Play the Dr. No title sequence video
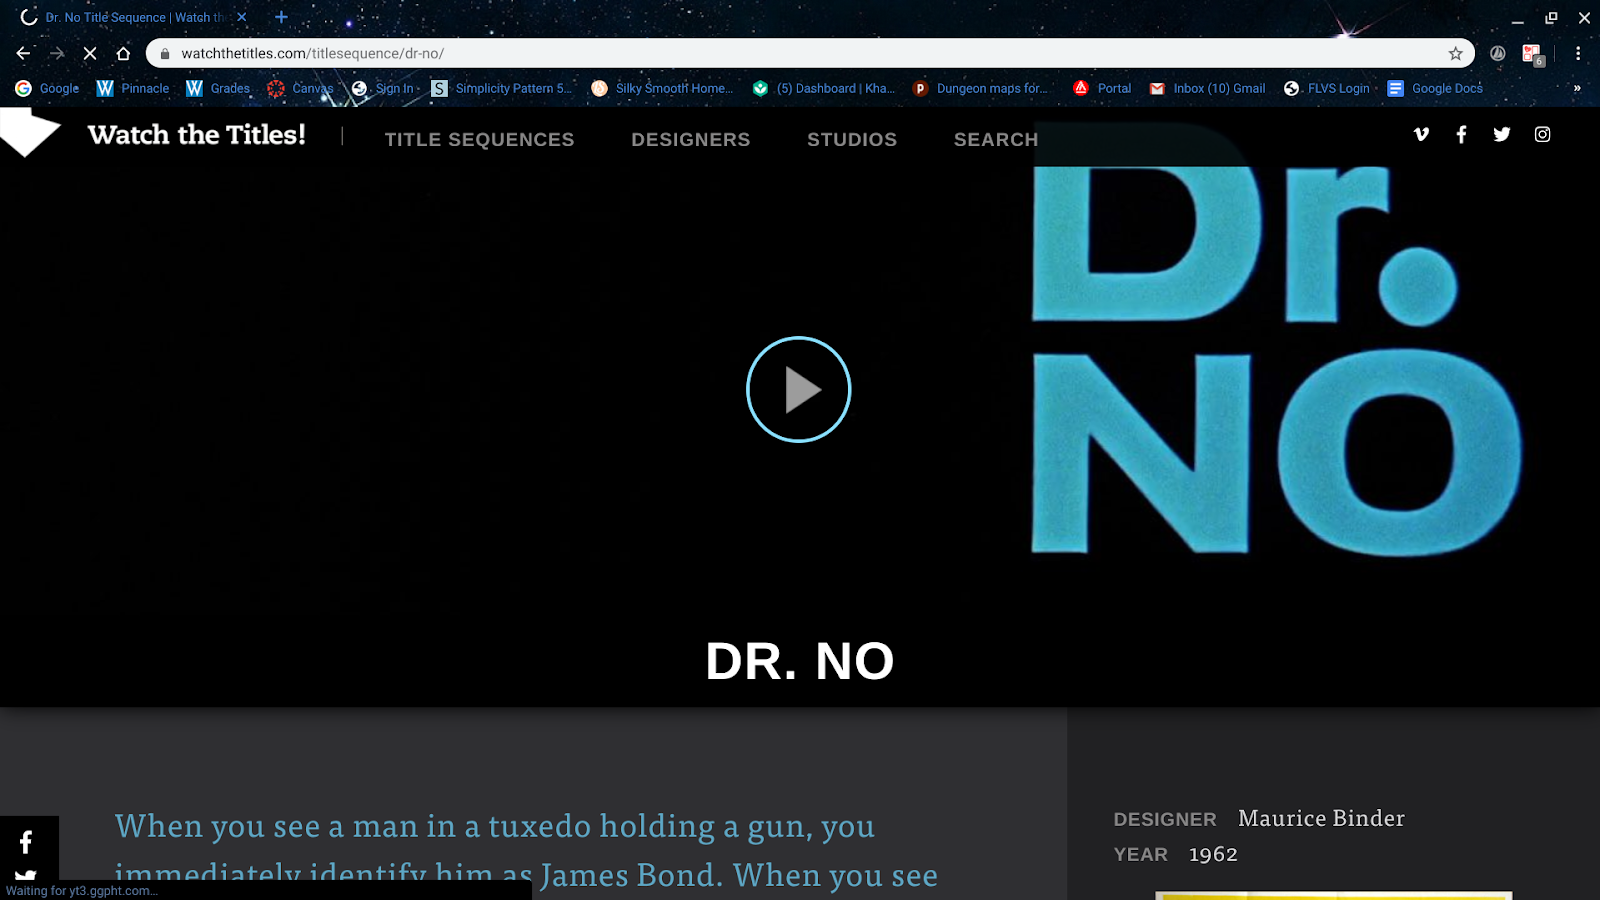 798,389
